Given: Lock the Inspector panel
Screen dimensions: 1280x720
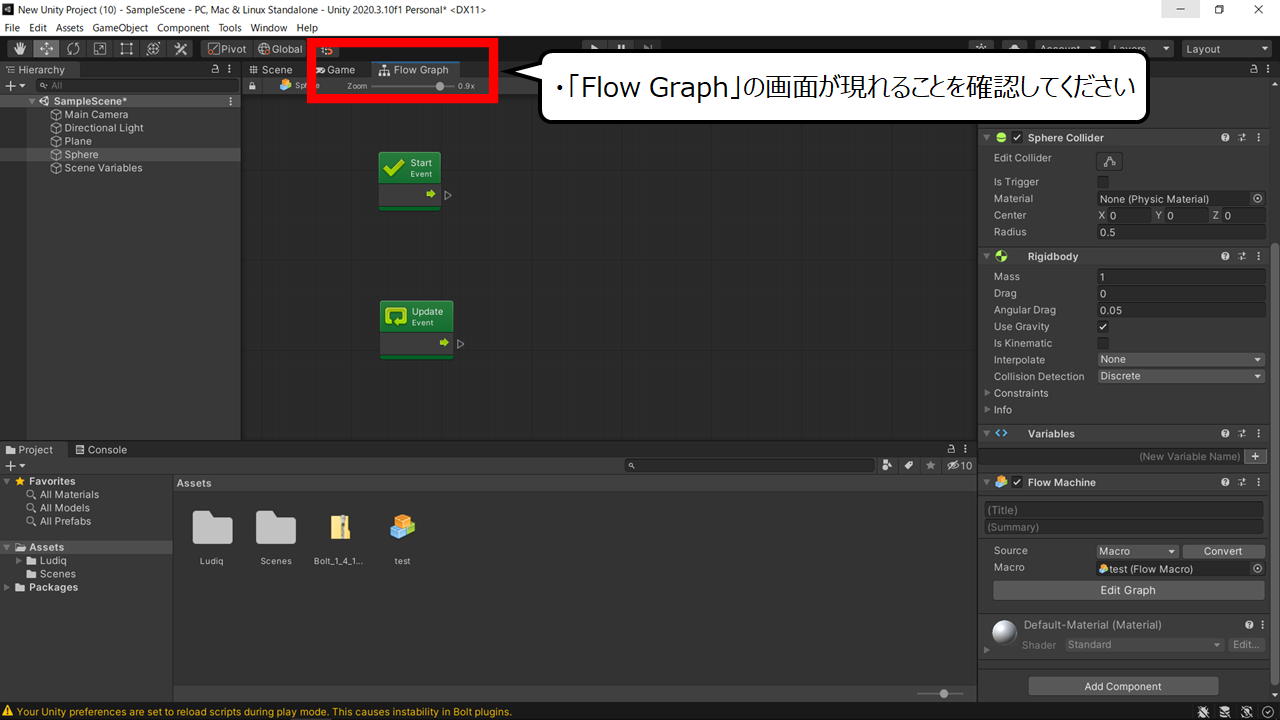Looking at the screenshot, I should tap(1256, 68).
